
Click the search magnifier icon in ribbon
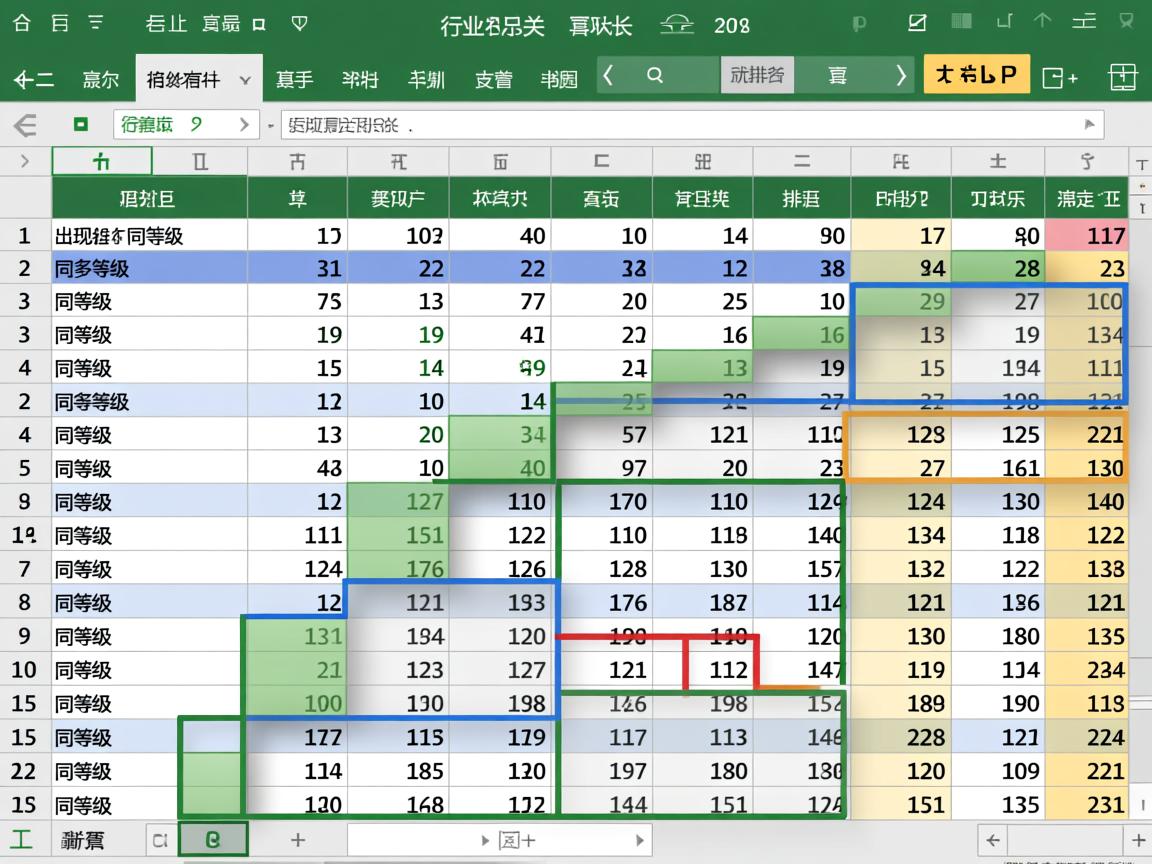[x=655, y=76]
